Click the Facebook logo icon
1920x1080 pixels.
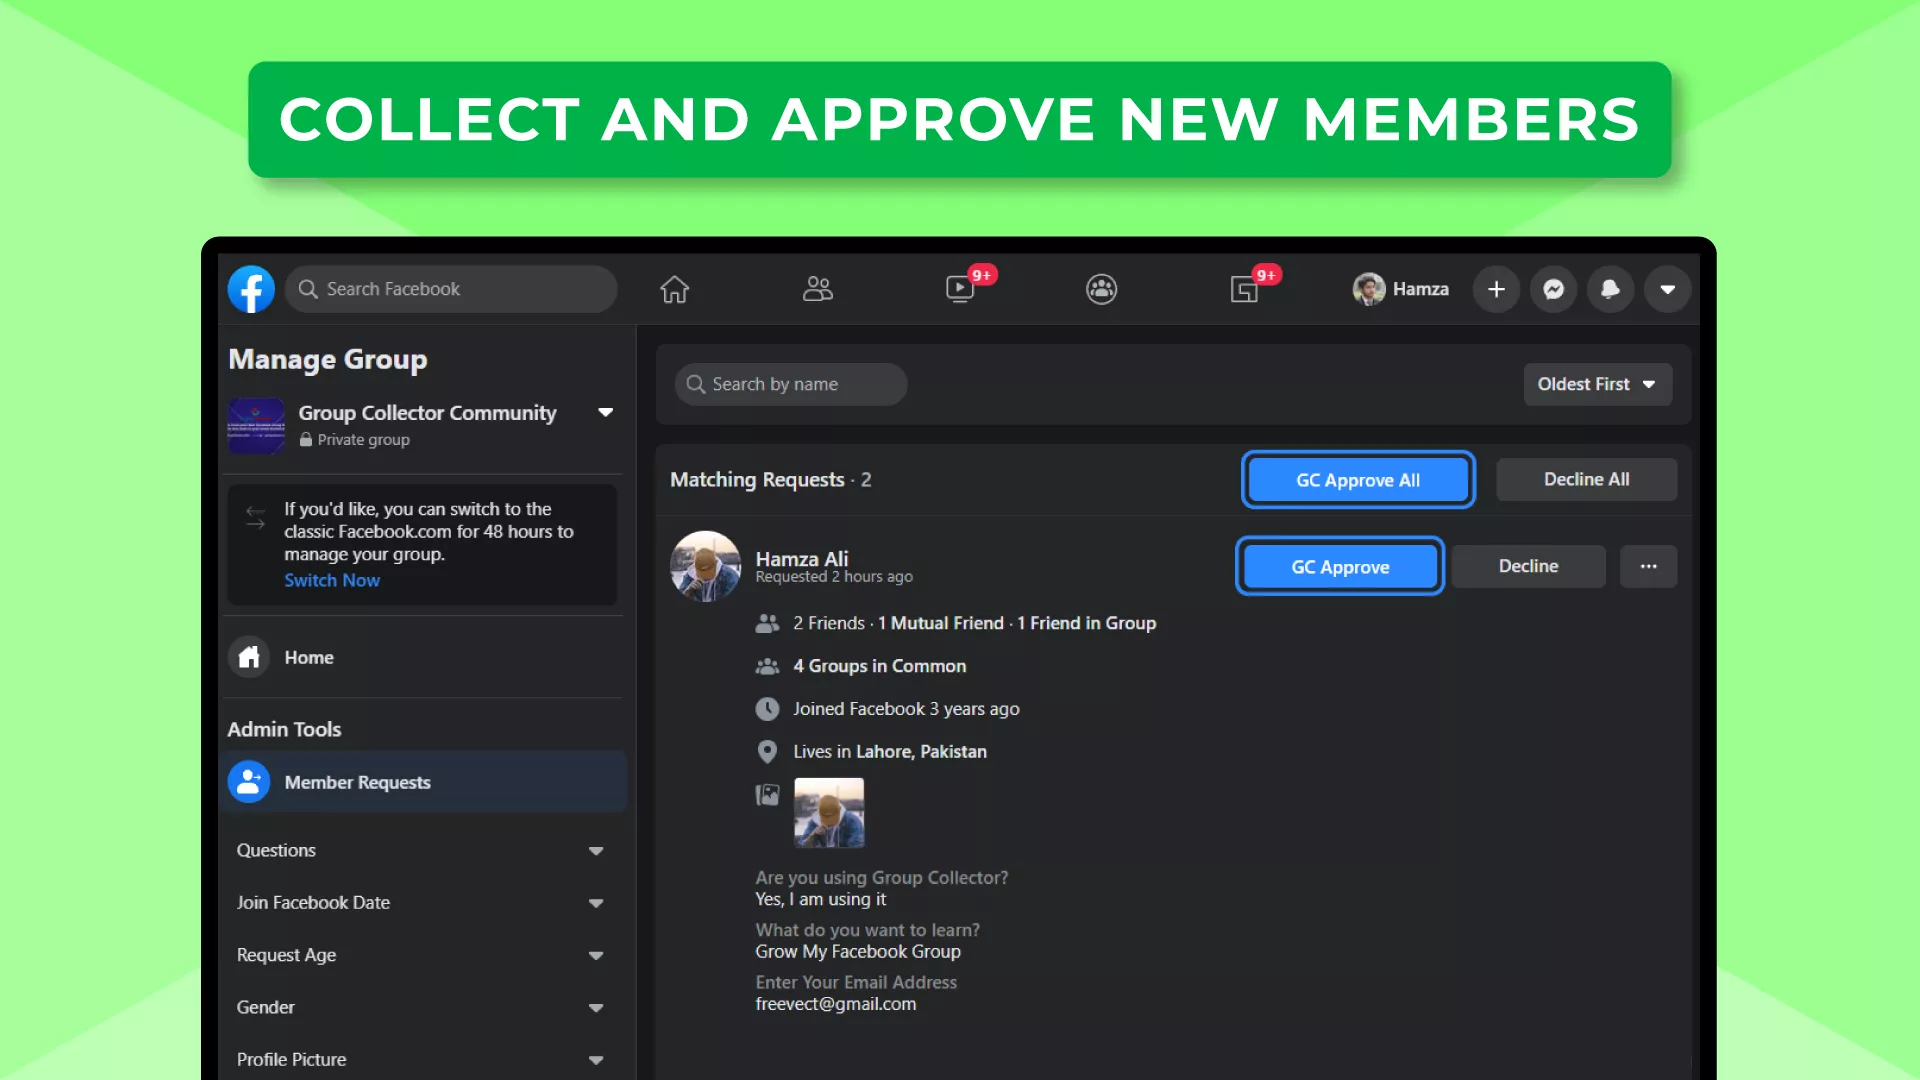pos(251,289)
